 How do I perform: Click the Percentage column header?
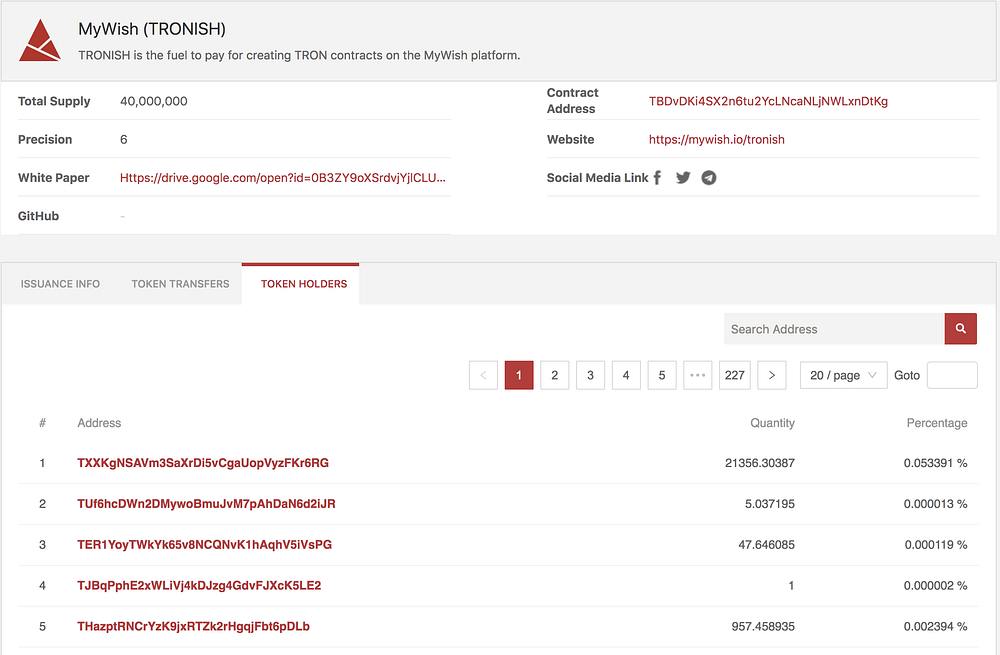pos(937,423)
